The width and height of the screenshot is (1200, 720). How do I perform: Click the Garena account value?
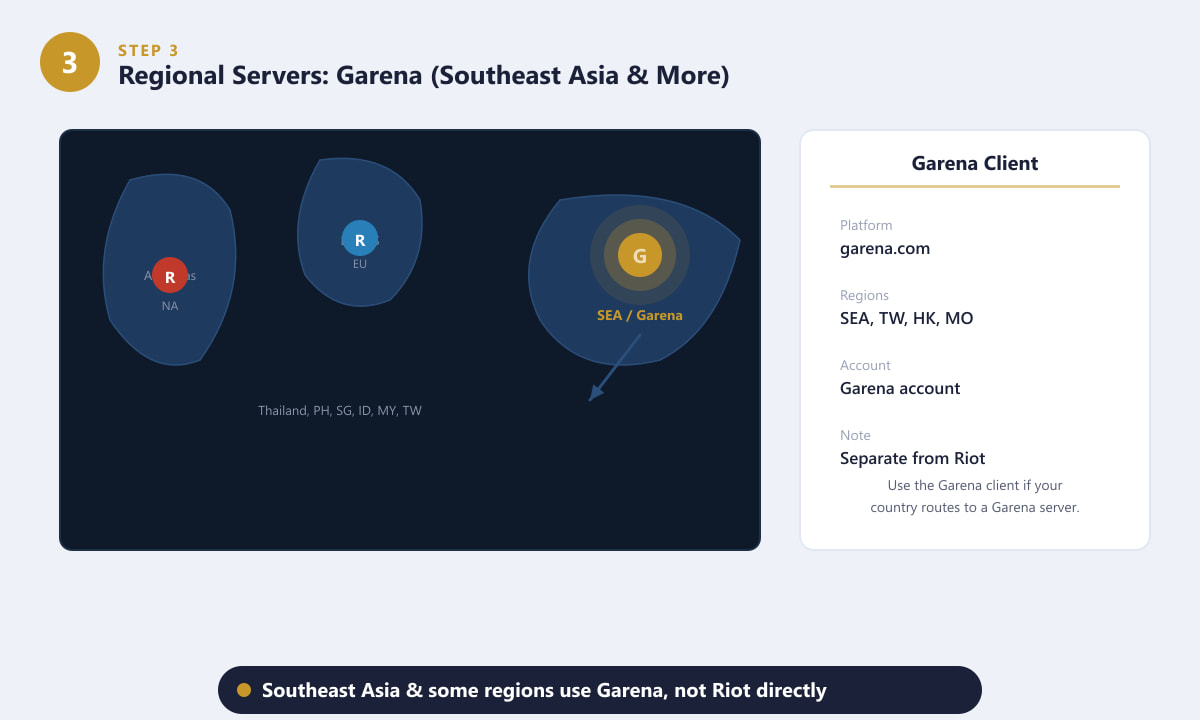[x=900, y=388]
